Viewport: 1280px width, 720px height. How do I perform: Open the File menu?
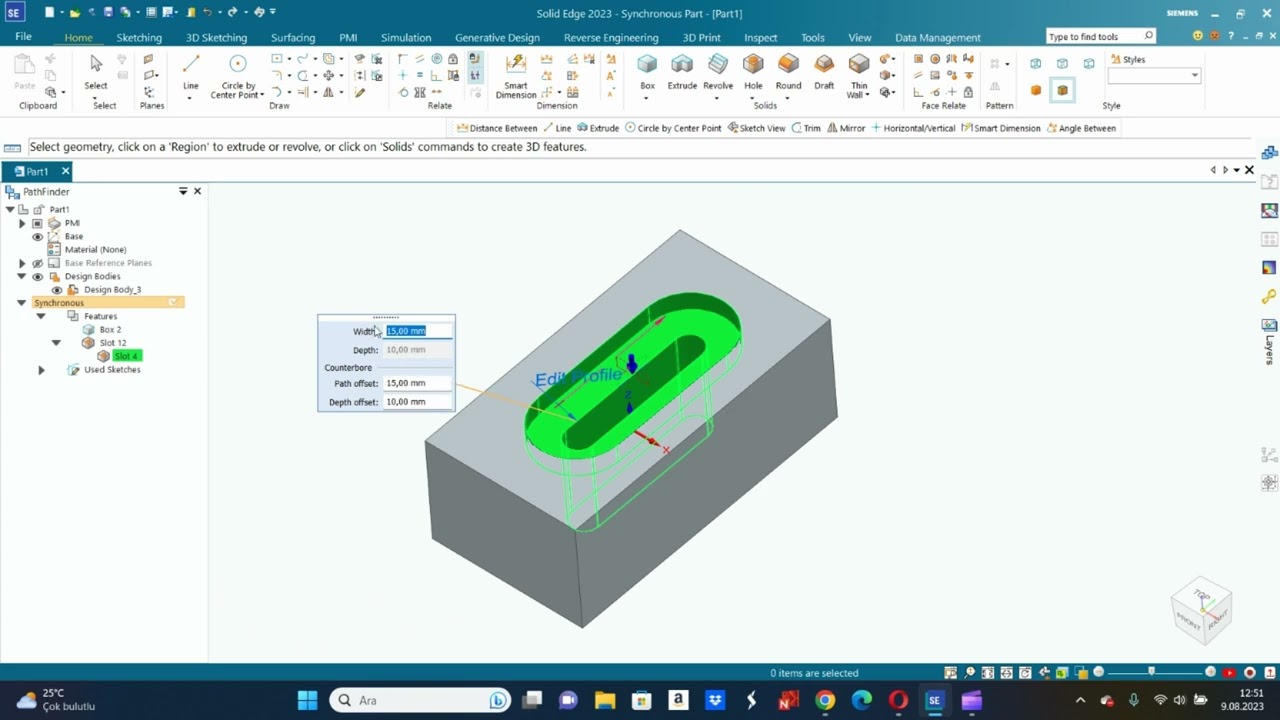click(23, 37)
